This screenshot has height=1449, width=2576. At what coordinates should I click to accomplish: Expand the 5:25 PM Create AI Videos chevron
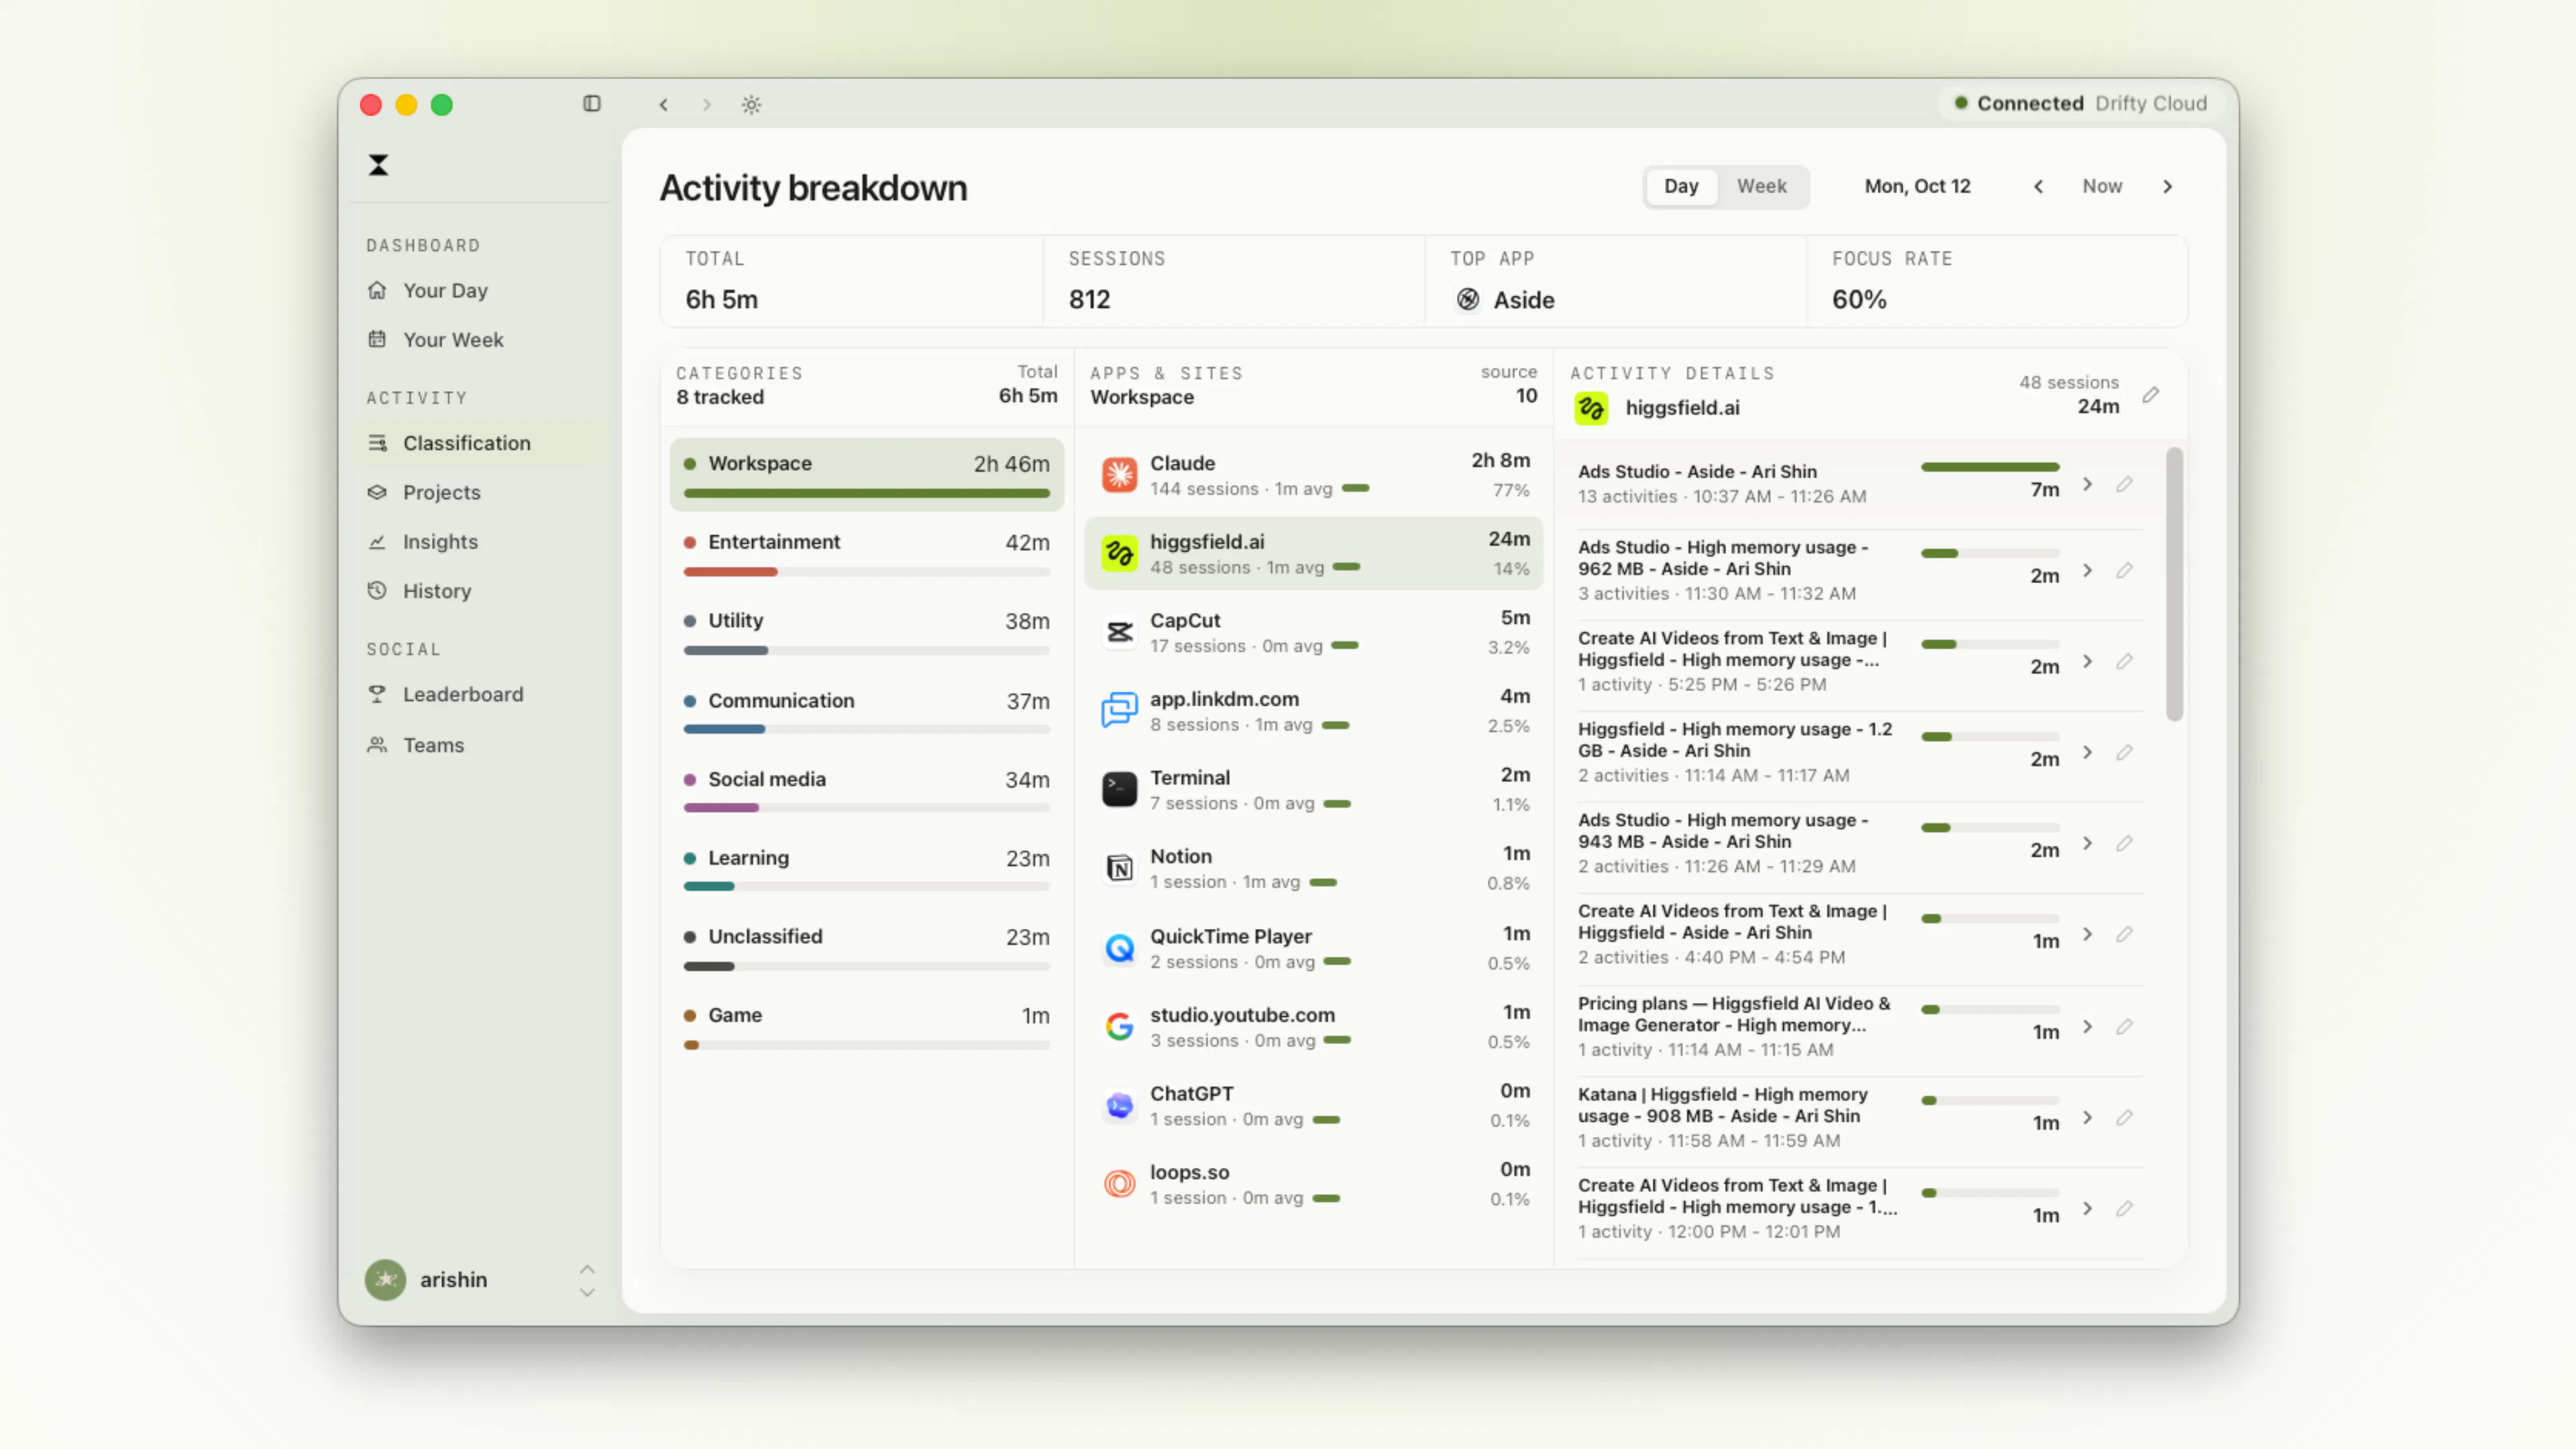2087,661
